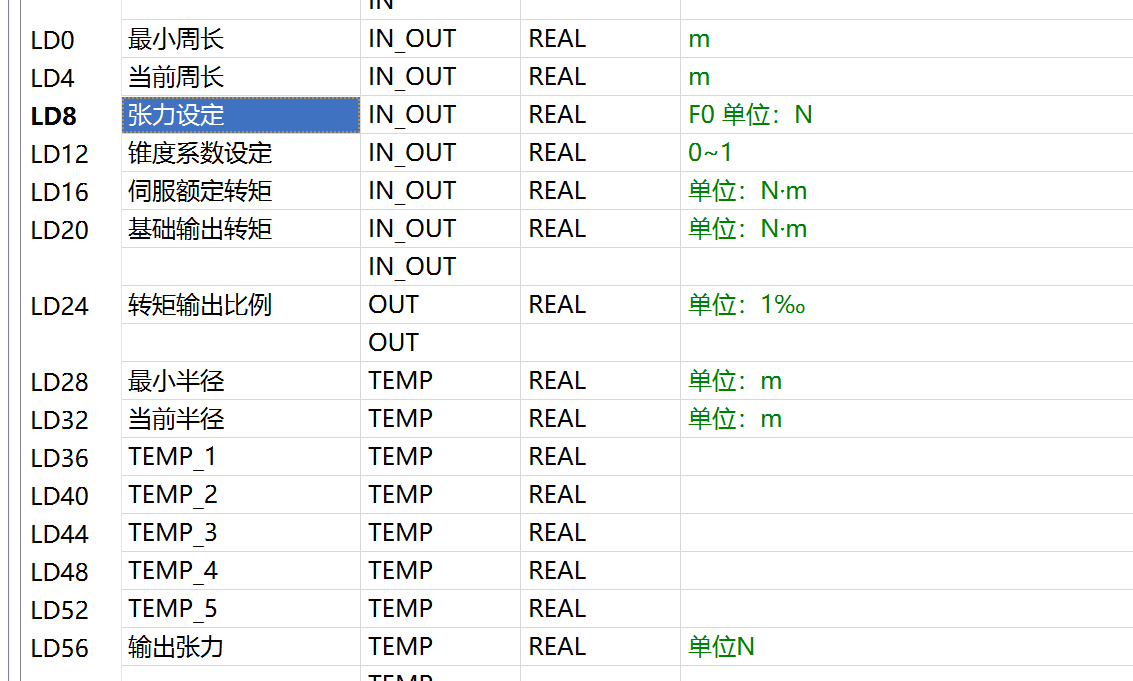The width and height of the screenshot is (1133, 681).
Task: Click REAL data type in LD8 row
Action: (557, 114)
